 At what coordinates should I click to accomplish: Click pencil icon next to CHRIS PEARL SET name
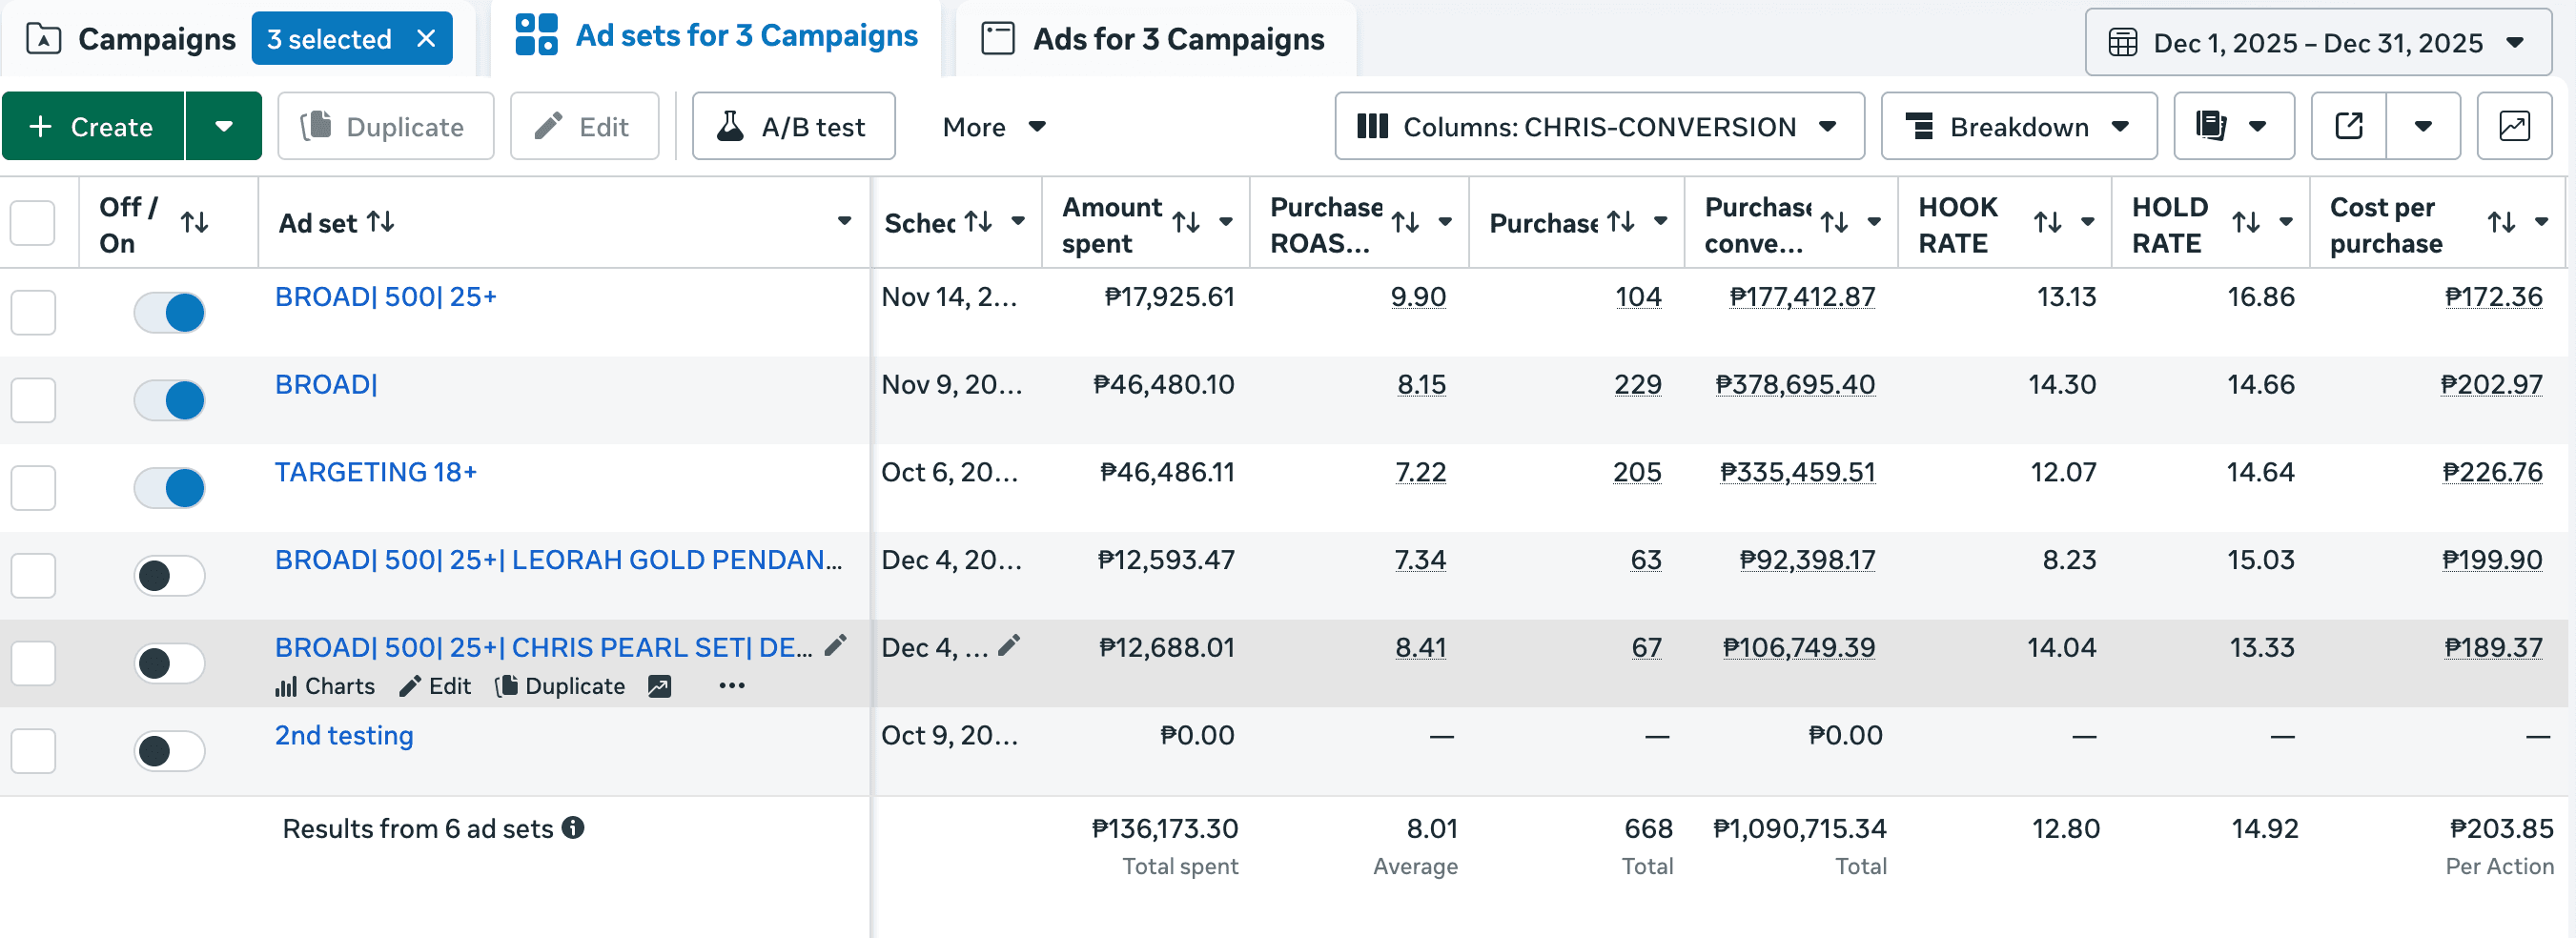pos(835,646)
